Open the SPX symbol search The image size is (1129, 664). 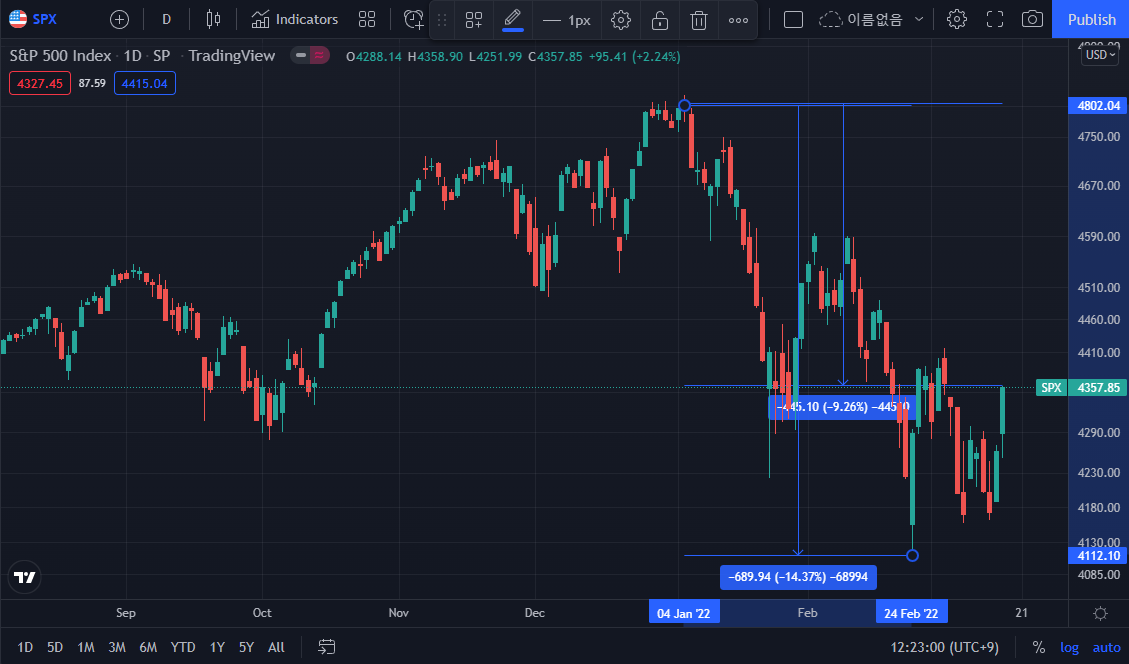pos(34,19)
